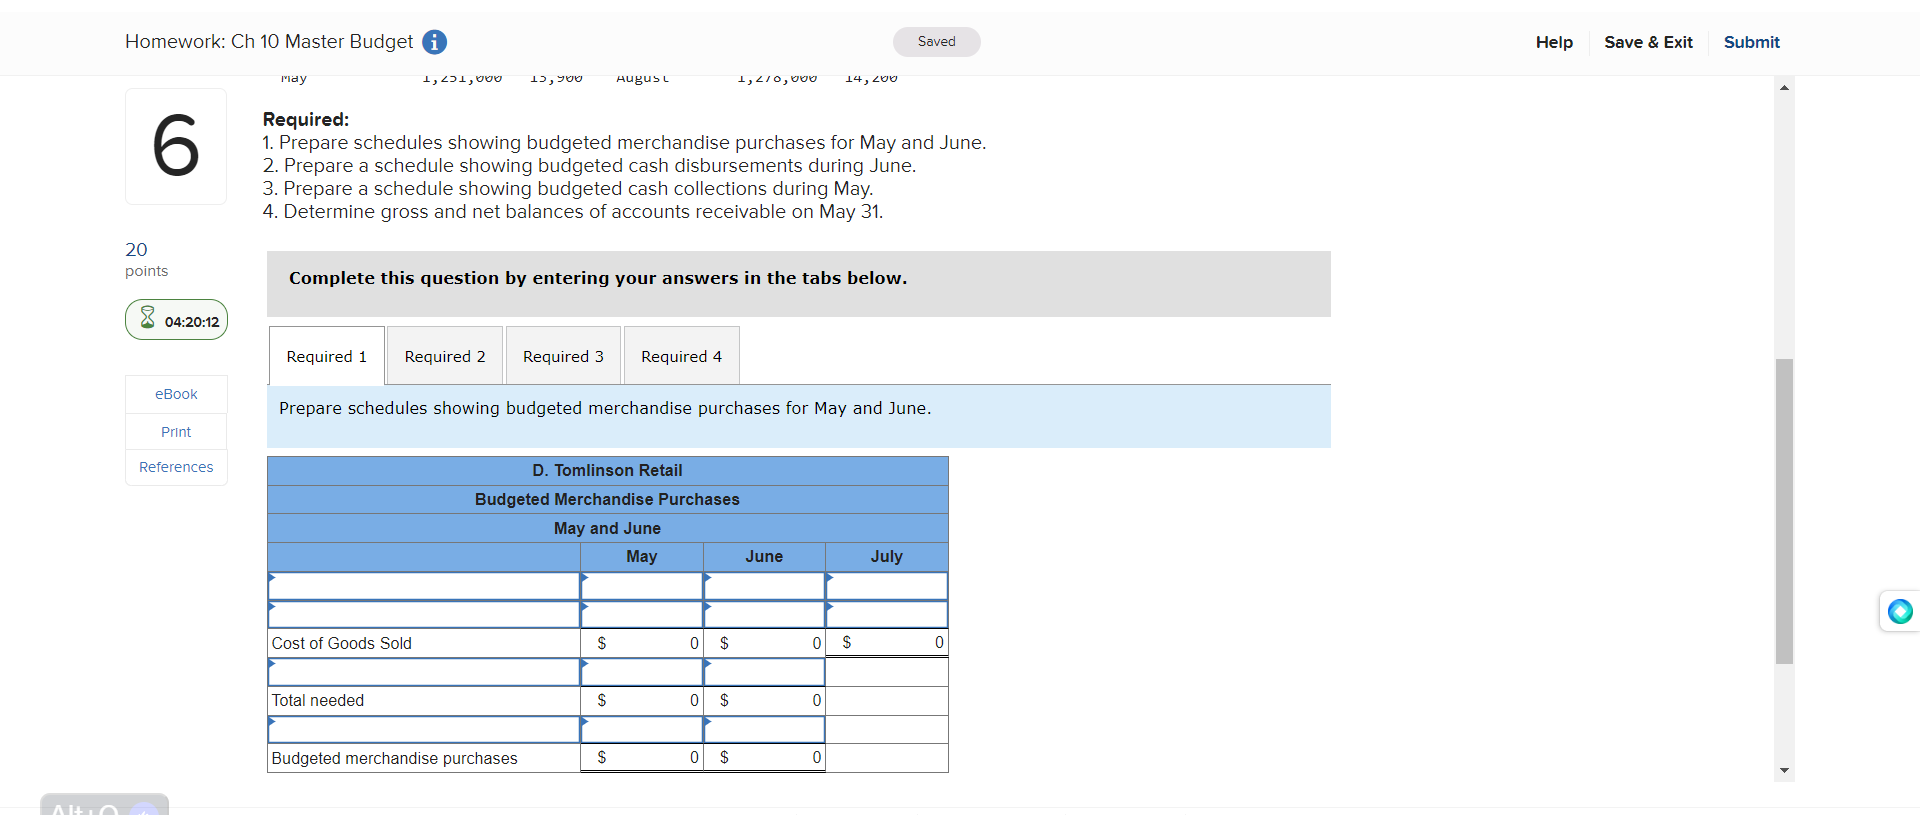The height and width of the screenshot is (815, 1920).
Task: Click the hourglass timer icon
Action: (x=147, y=318)
